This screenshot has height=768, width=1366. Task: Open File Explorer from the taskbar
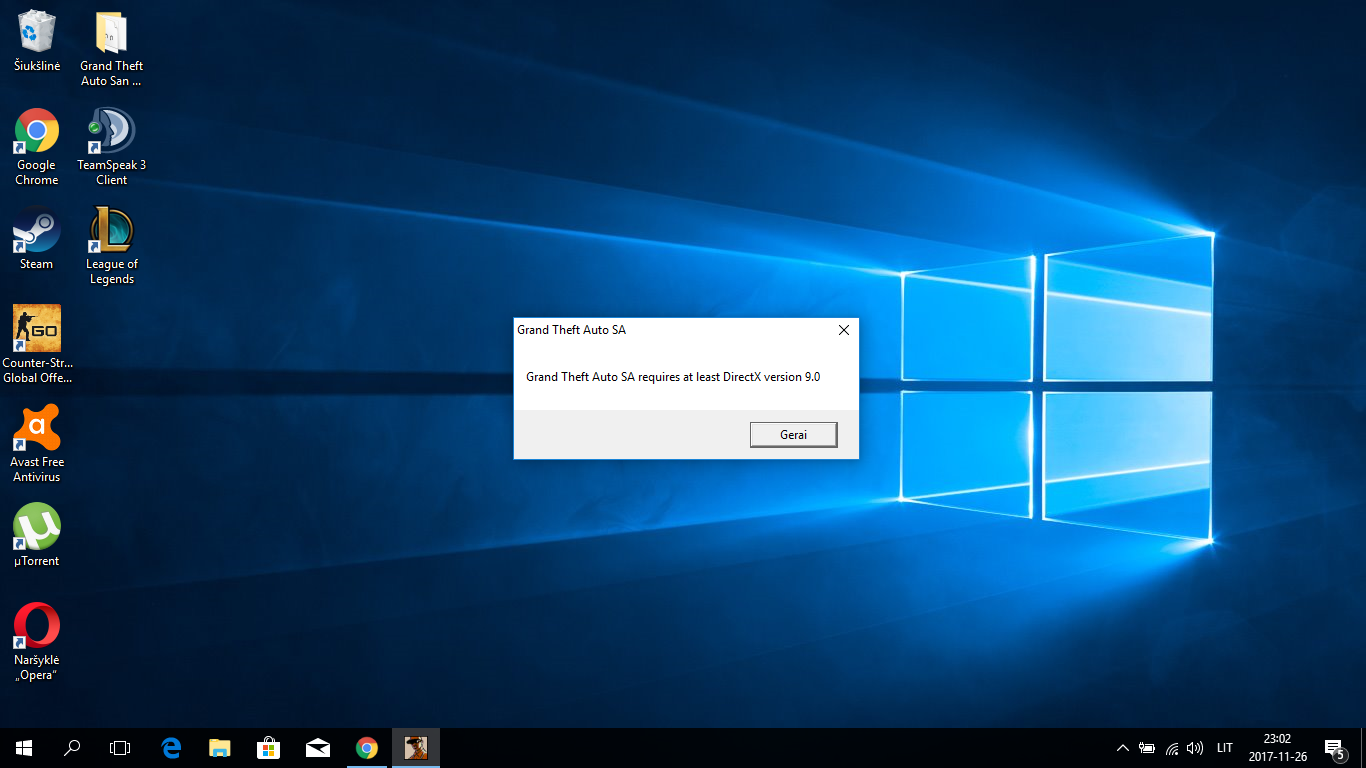[220, 748]
